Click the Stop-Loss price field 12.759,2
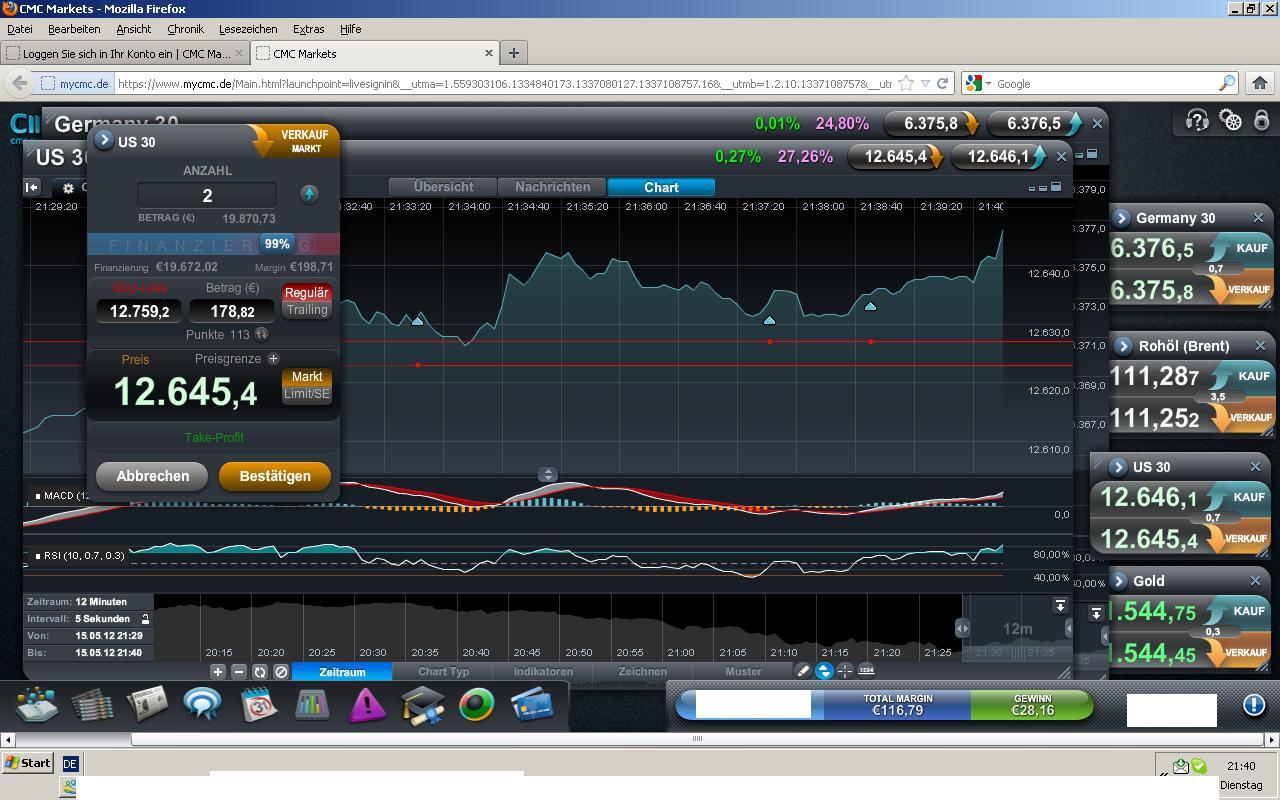Viewport: 1280px width, 800px height. [x=139, y=311]
